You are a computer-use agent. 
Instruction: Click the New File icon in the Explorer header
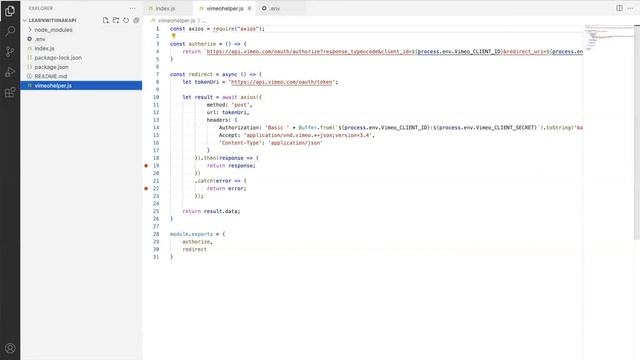pyautogui.click(x=106, y=20)
